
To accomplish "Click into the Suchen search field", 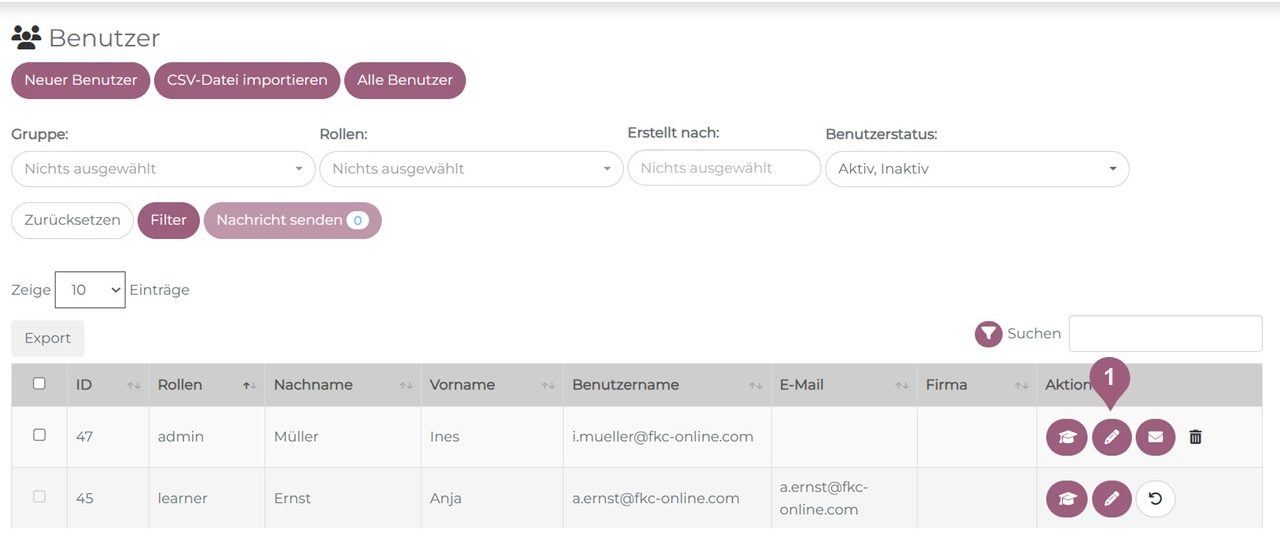I will [x=1165, y=334].
